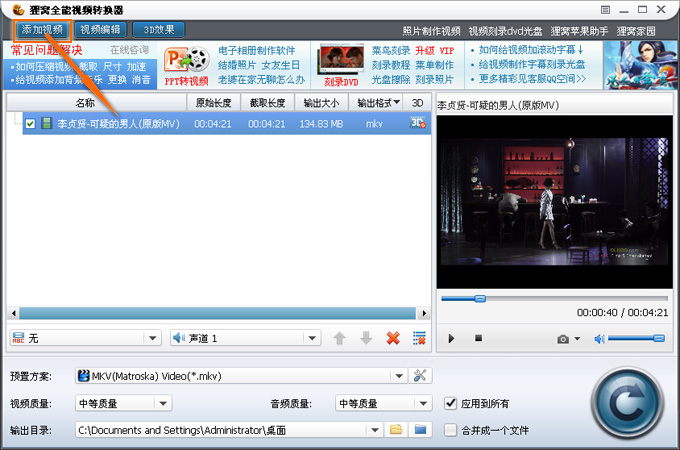Viewport: 680px width, 450px height.
Task: Click the video file icon in the row
Action: pos(46,124)
